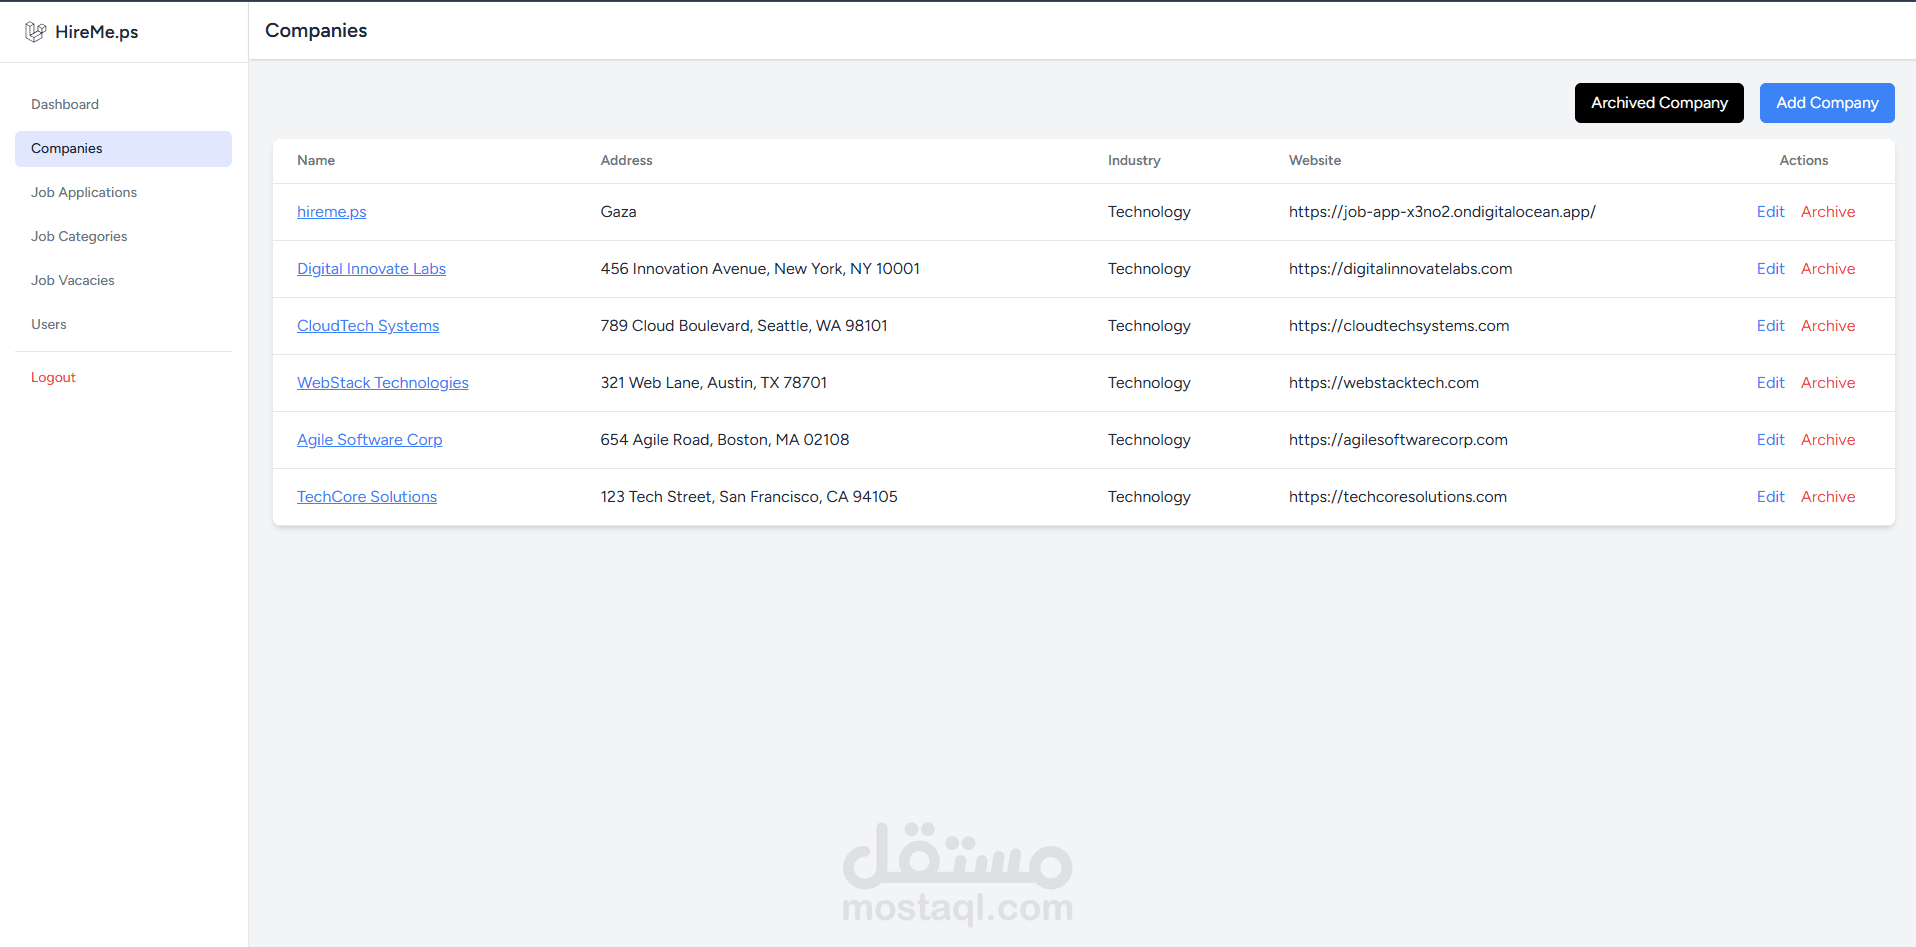Click the 456 Innovation Avenue address
1916x947 pixels.
tap(760, 269)
